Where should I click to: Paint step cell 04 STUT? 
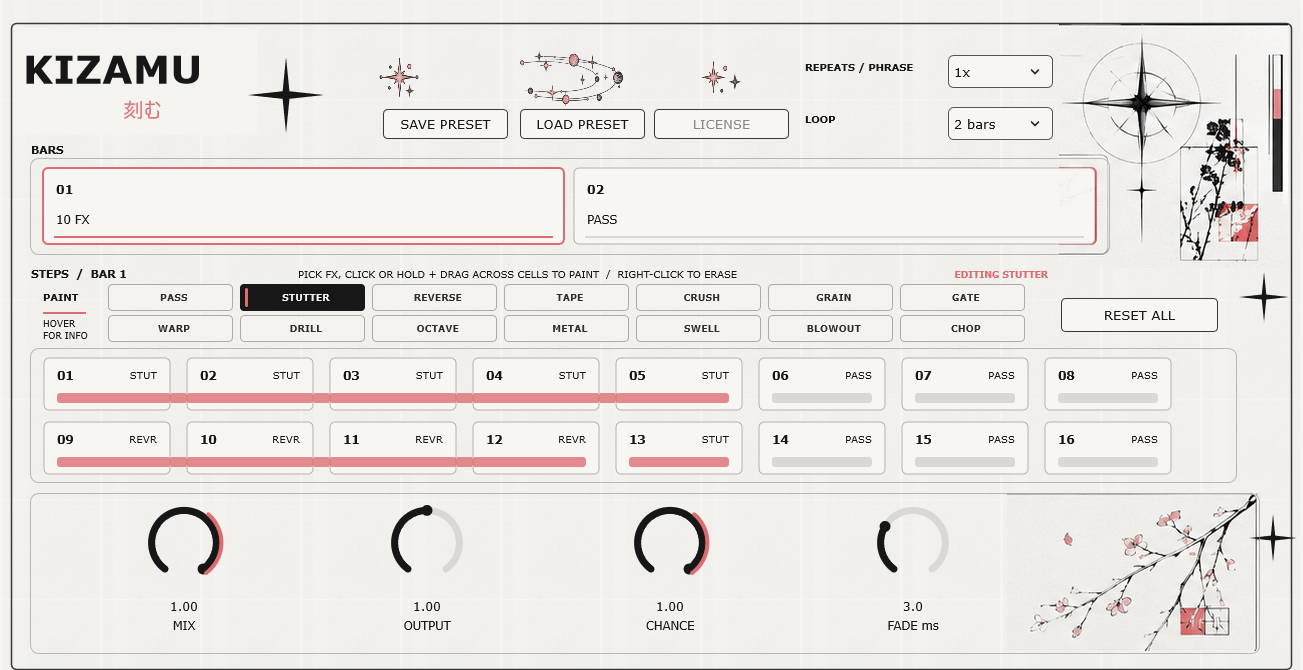(536, 384)
